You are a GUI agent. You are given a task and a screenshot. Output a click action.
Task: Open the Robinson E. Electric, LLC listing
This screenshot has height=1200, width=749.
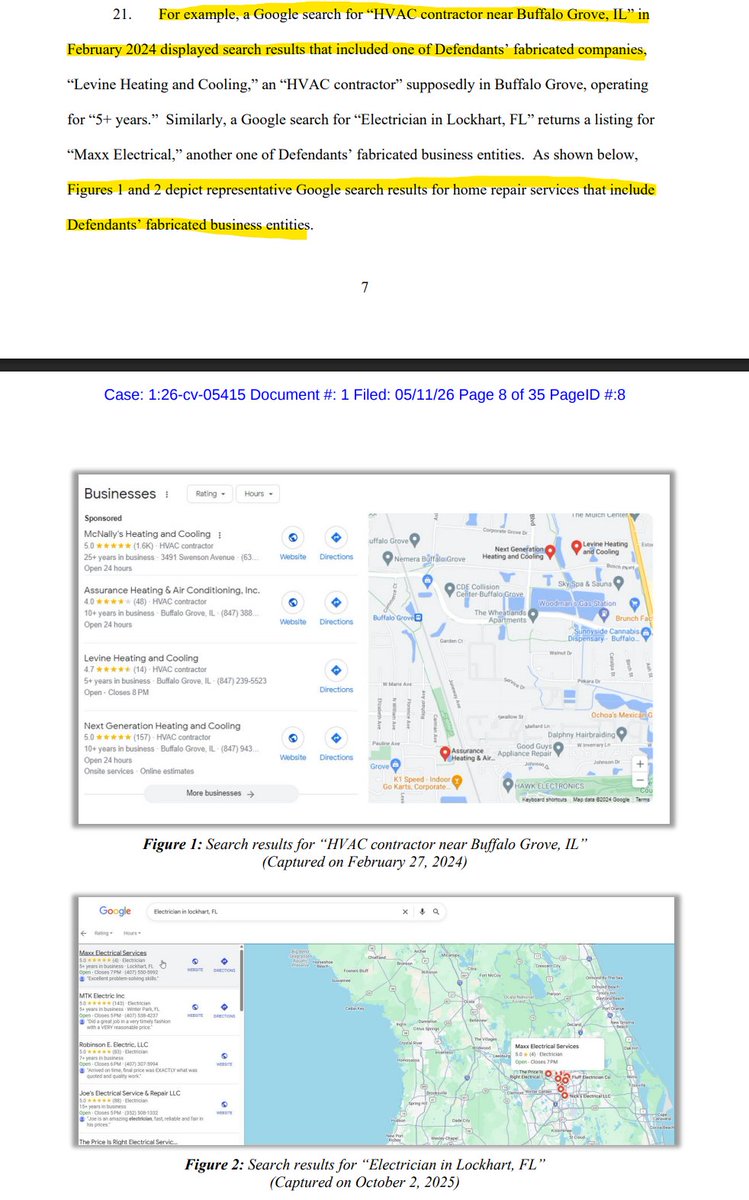[114, 1045]
